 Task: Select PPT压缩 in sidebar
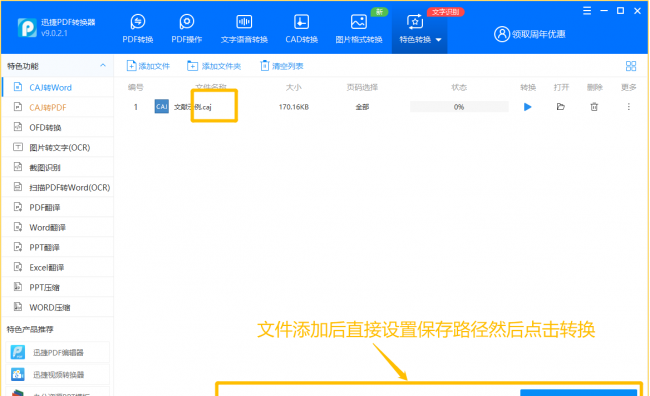coord(58,287)
